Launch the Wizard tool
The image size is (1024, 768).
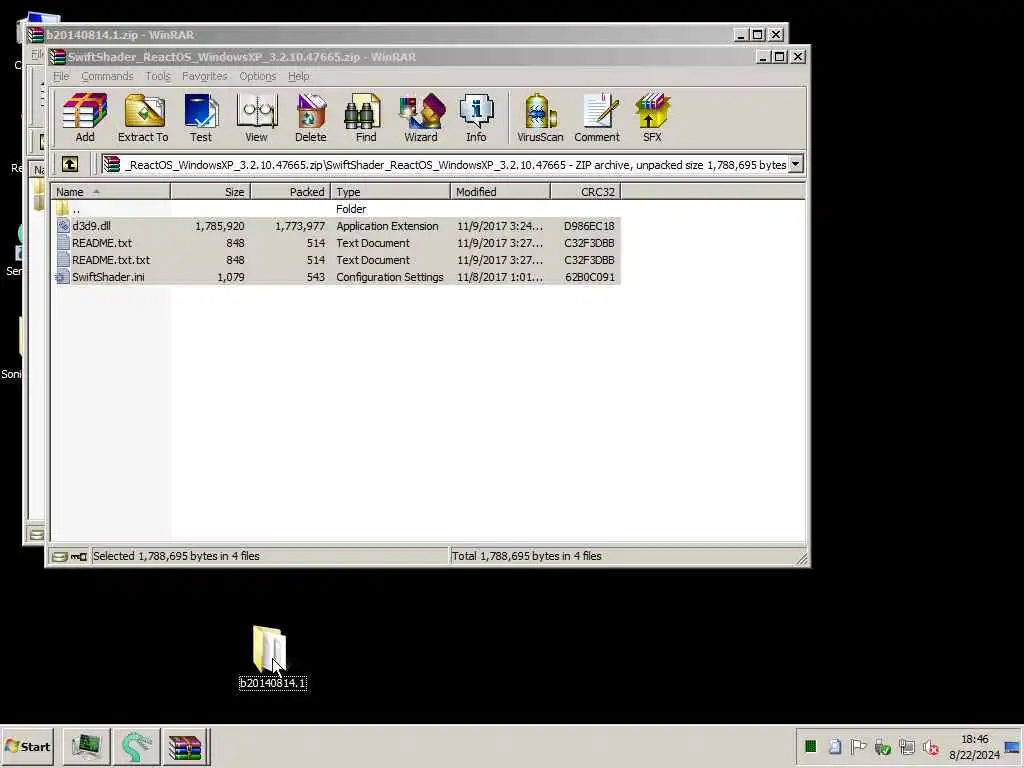click(x=421, y=118)
